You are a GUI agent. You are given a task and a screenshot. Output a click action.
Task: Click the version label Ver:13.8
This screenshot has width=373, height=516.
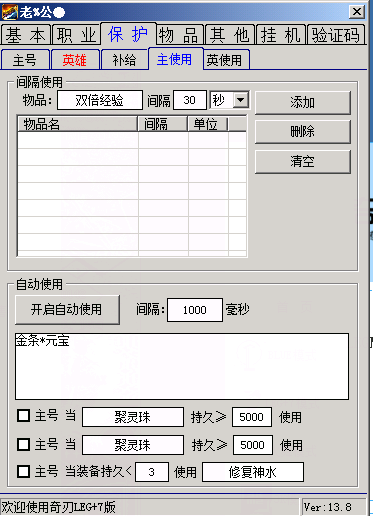pos(327,507)
